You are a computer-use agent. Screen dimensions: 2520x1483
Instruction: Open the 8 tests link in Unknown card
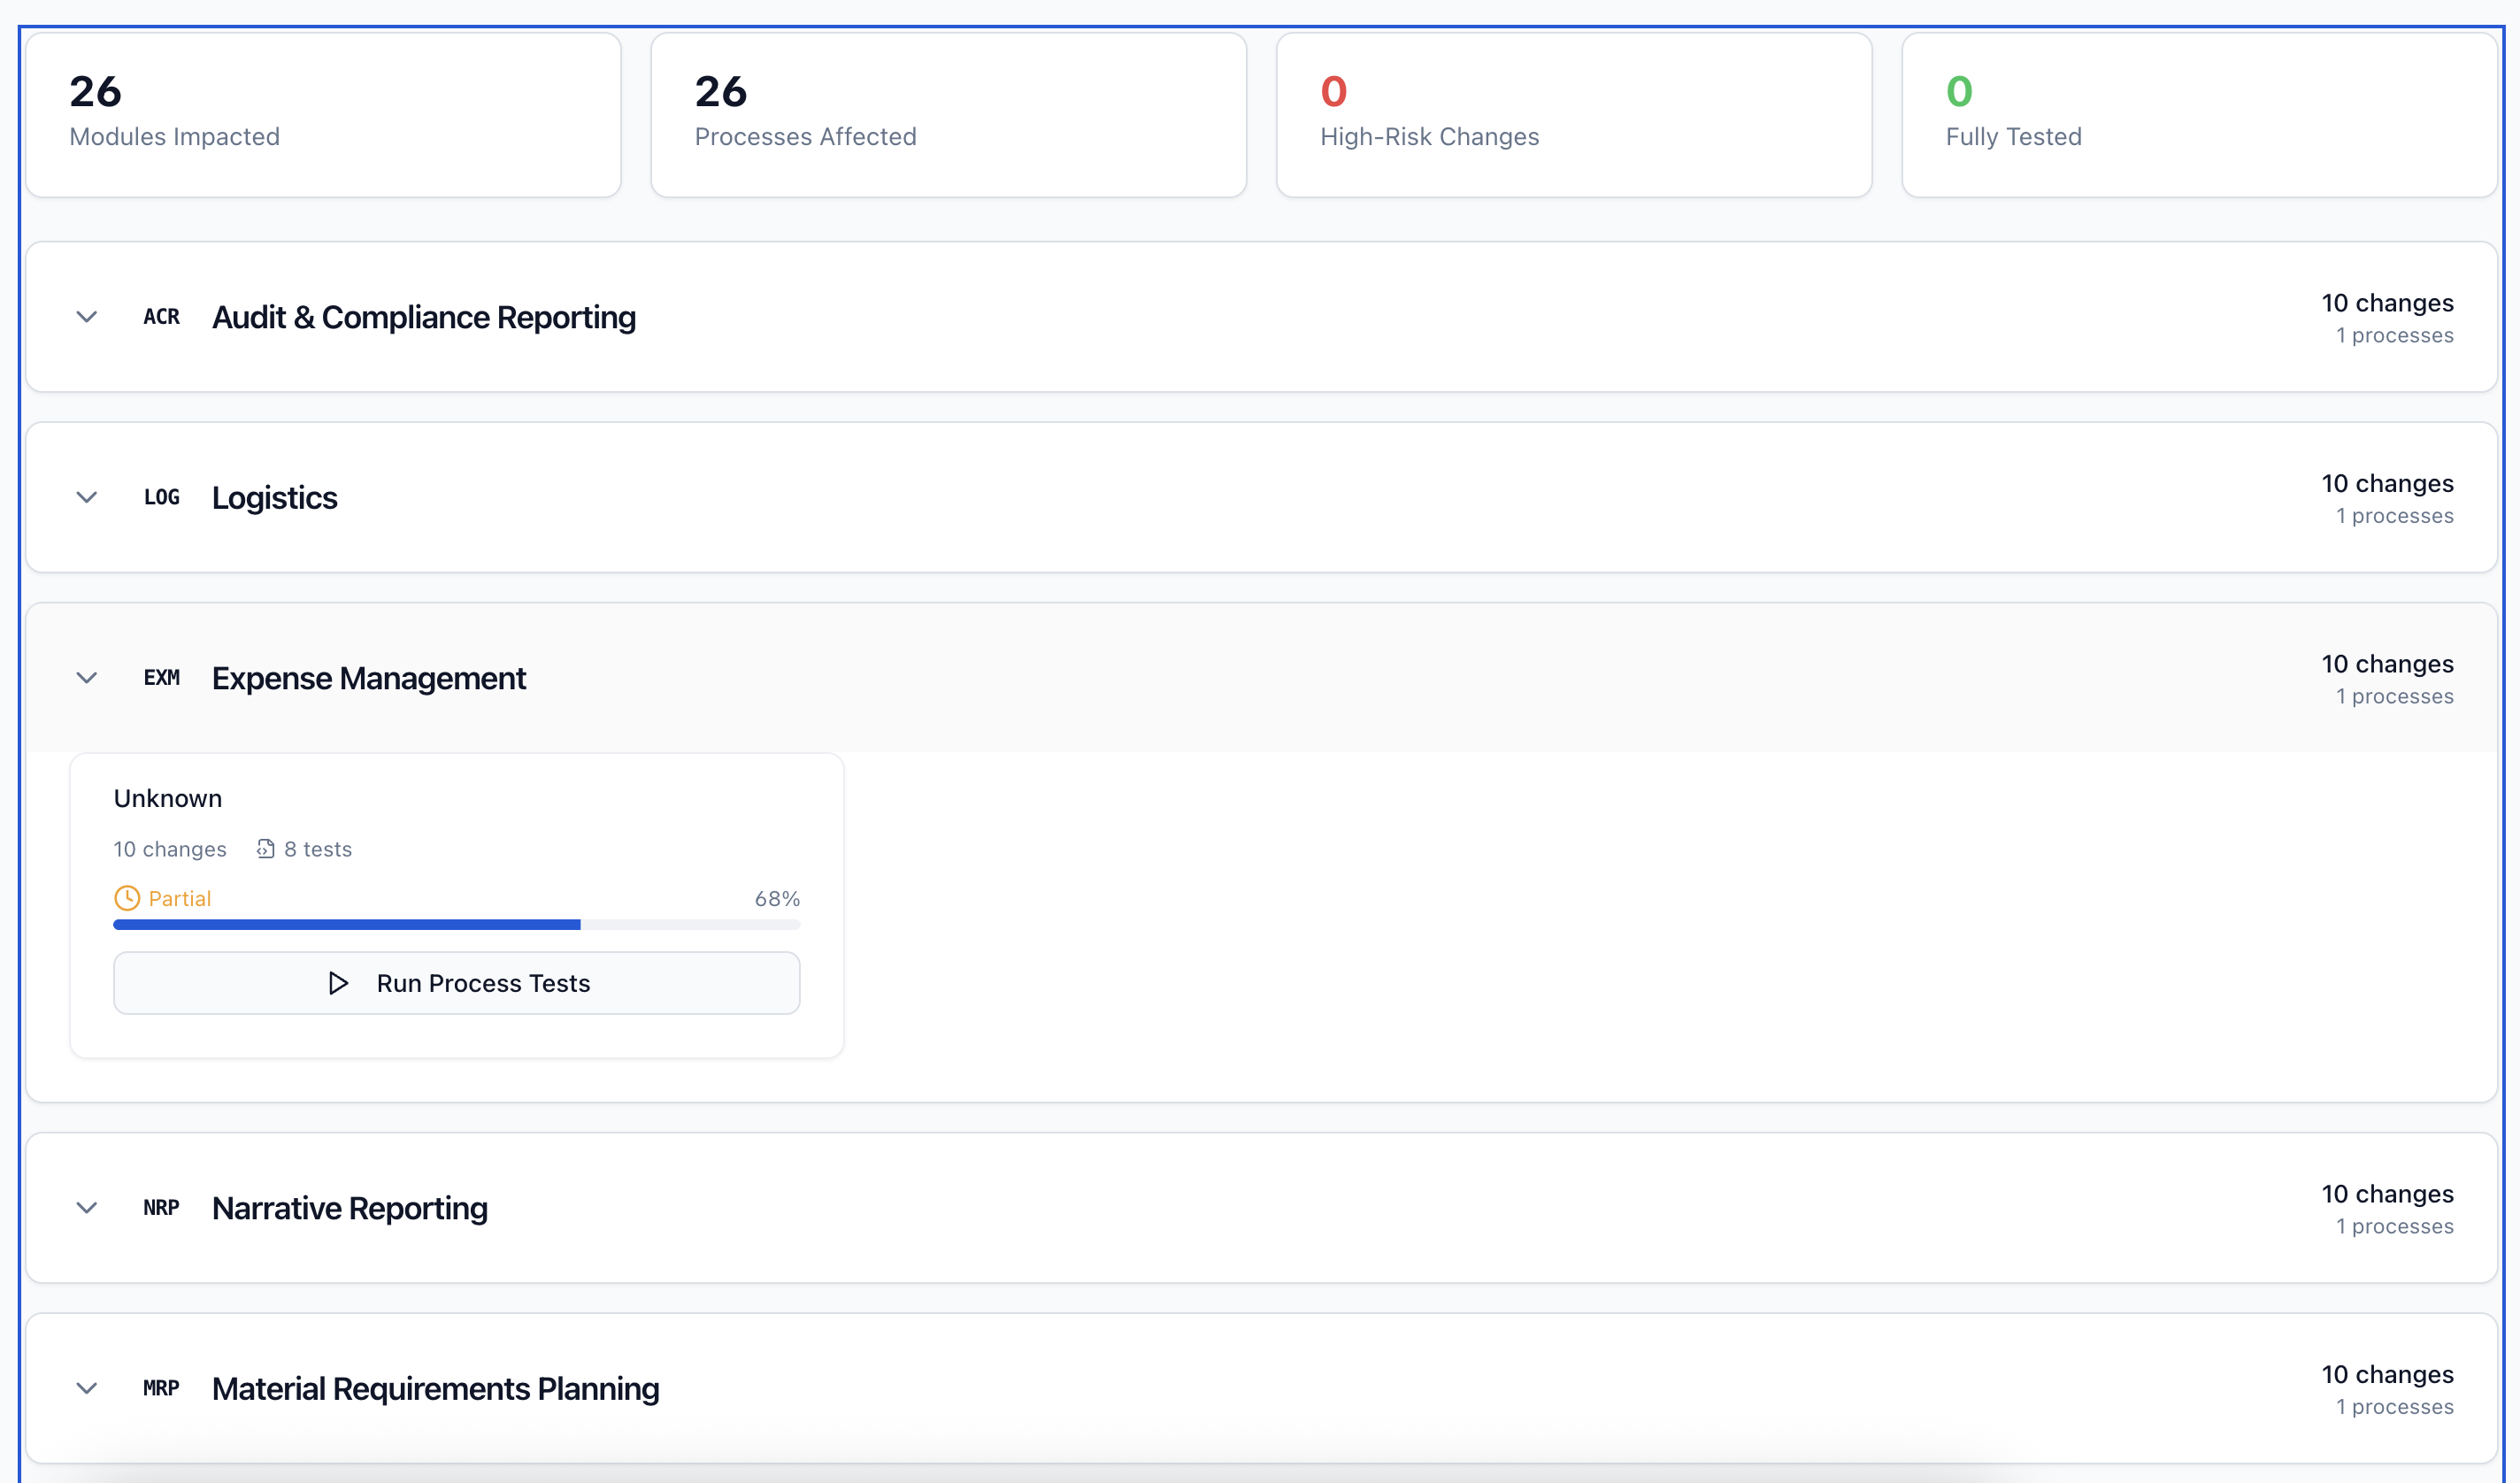pyautogui.click(x=318, y=848)
